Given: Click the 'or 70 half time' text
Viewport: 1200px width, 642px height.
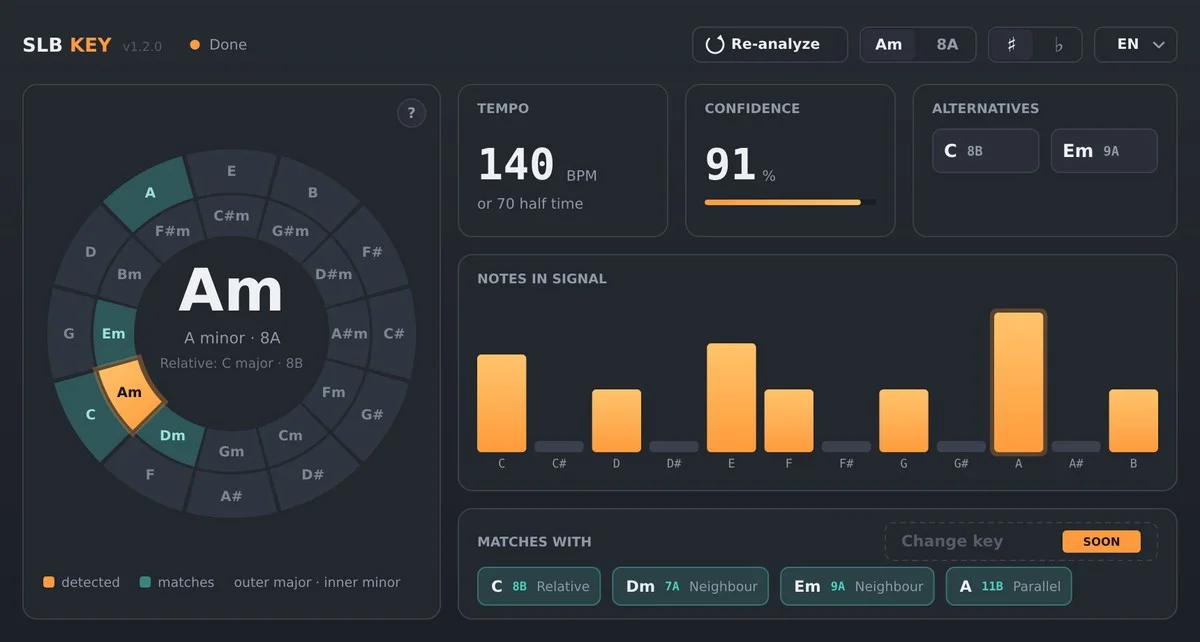Looking at the screenshot, I should coord(530,203).
